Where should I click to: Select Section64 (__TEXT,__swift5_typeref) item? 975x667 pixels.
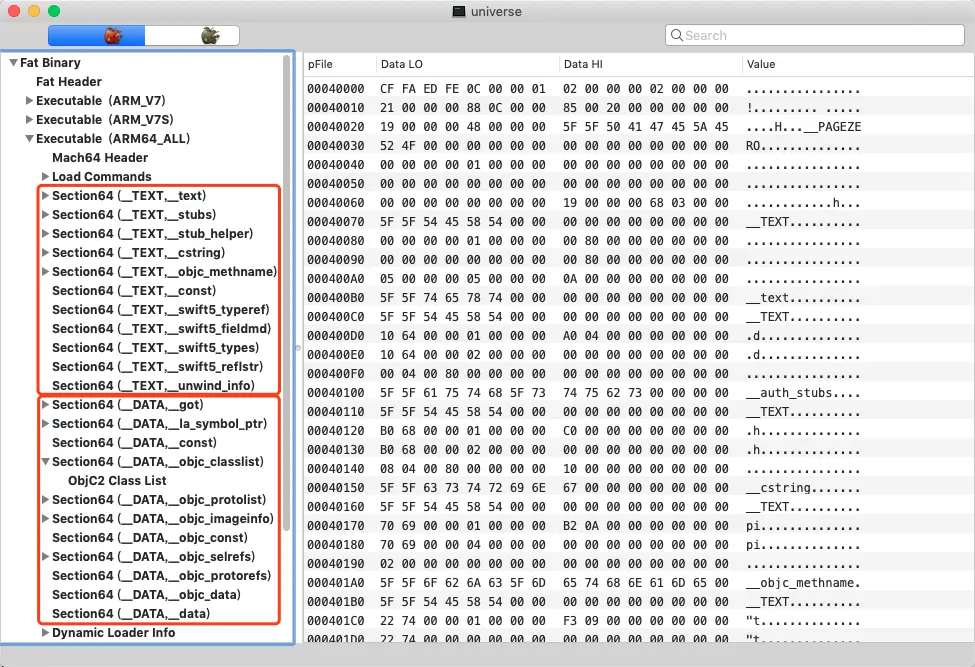[x=160, y=310]
